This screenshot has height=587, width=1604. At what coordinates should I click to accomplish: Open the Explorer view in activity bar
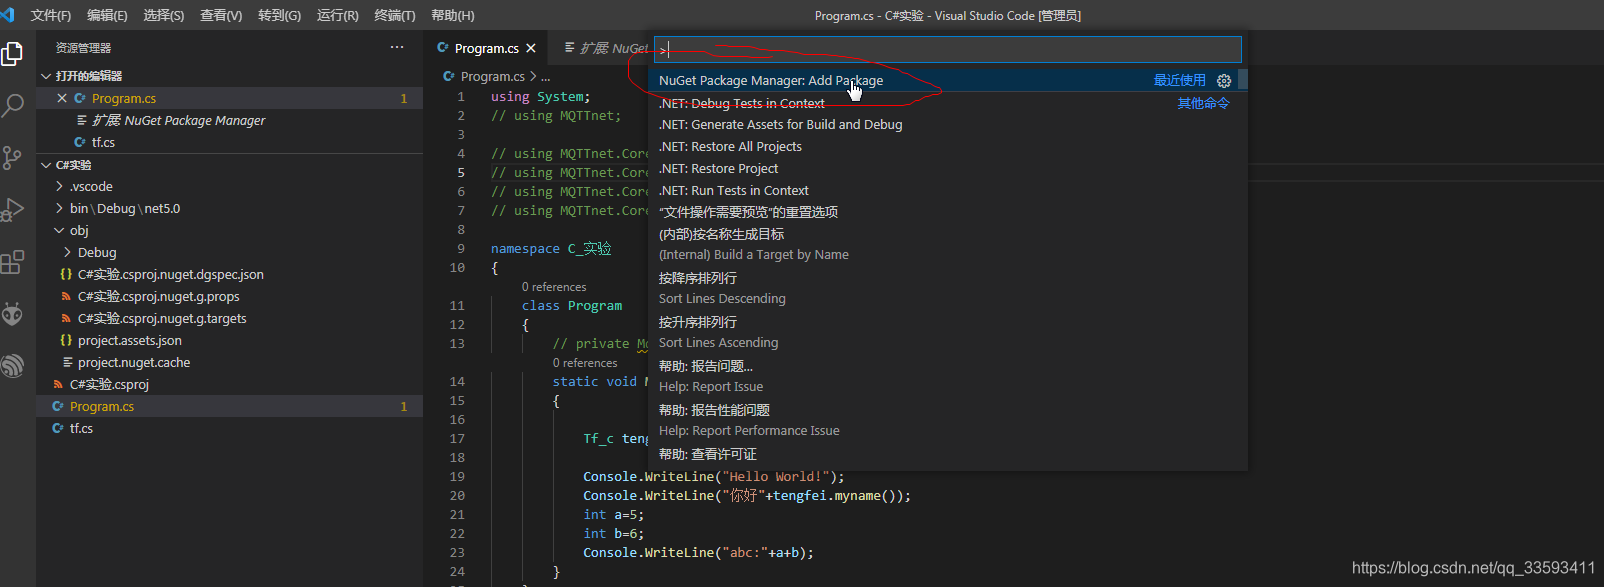coord(12,54)
